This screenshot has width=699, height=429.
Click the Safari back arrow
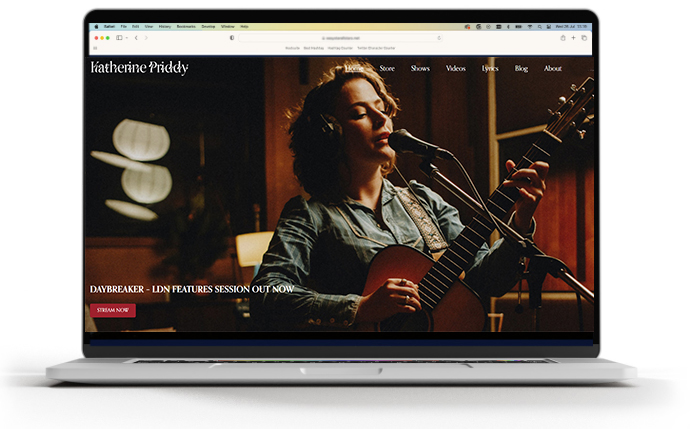coord(134,38)
